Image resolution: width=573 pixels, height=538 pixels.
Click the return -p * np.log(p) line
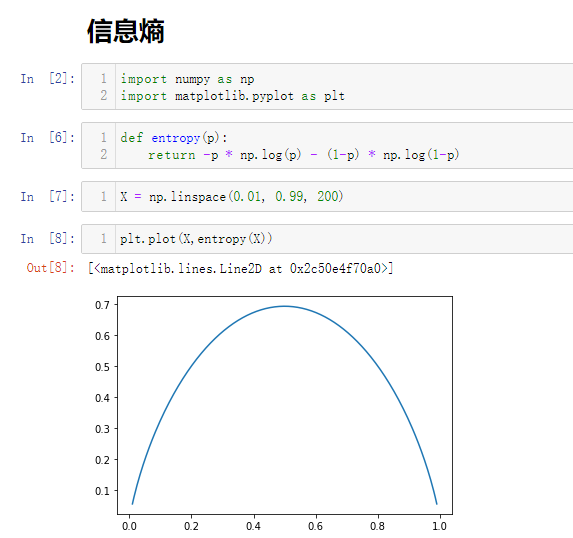click(303, 155)
